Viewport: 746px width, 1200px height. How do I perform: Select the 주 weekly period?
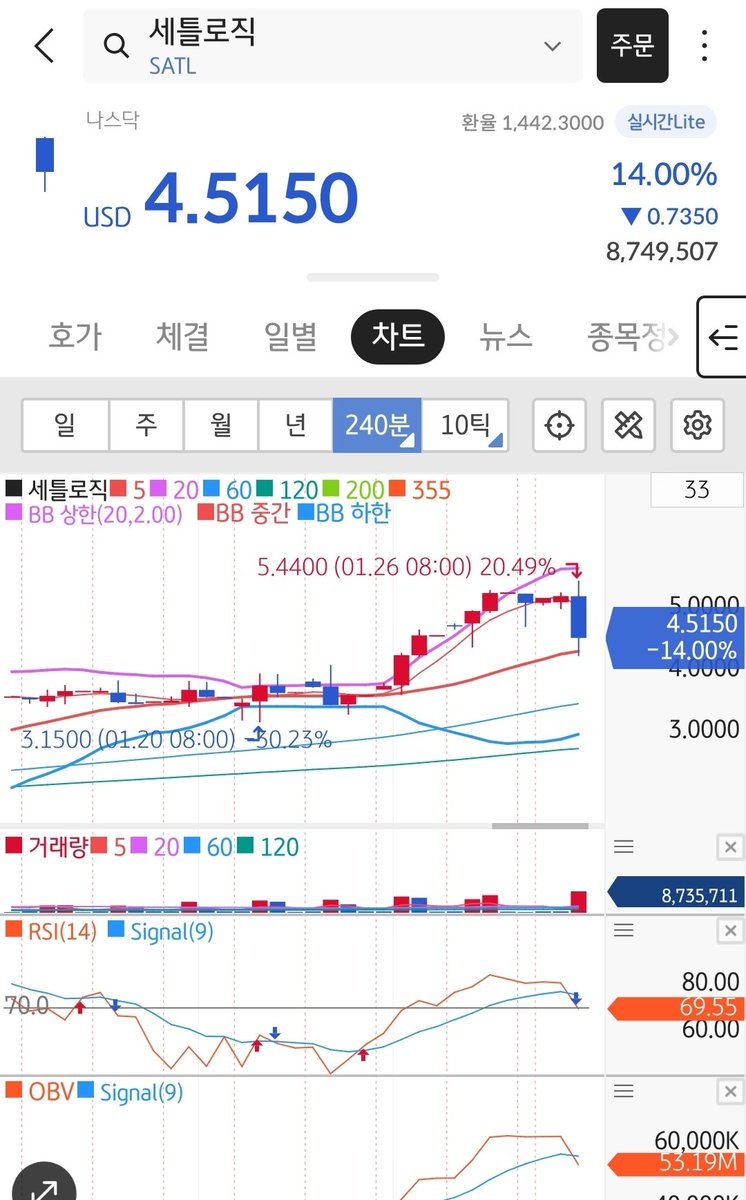(x=146, y=426)
